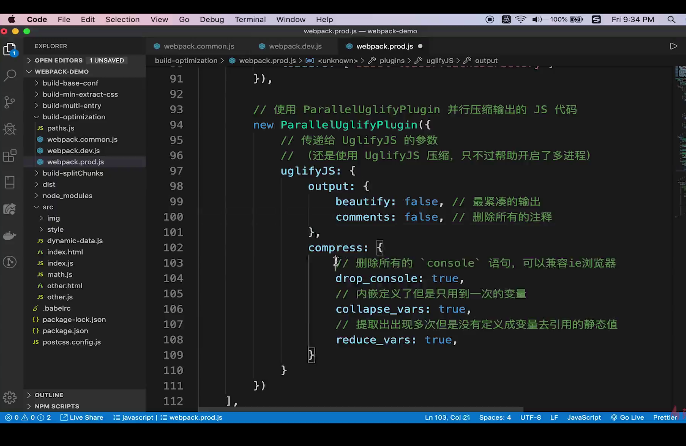Change the UTF-8 encoding setting
The width and height of the screenshot is (686, 446).
(531, 418)
